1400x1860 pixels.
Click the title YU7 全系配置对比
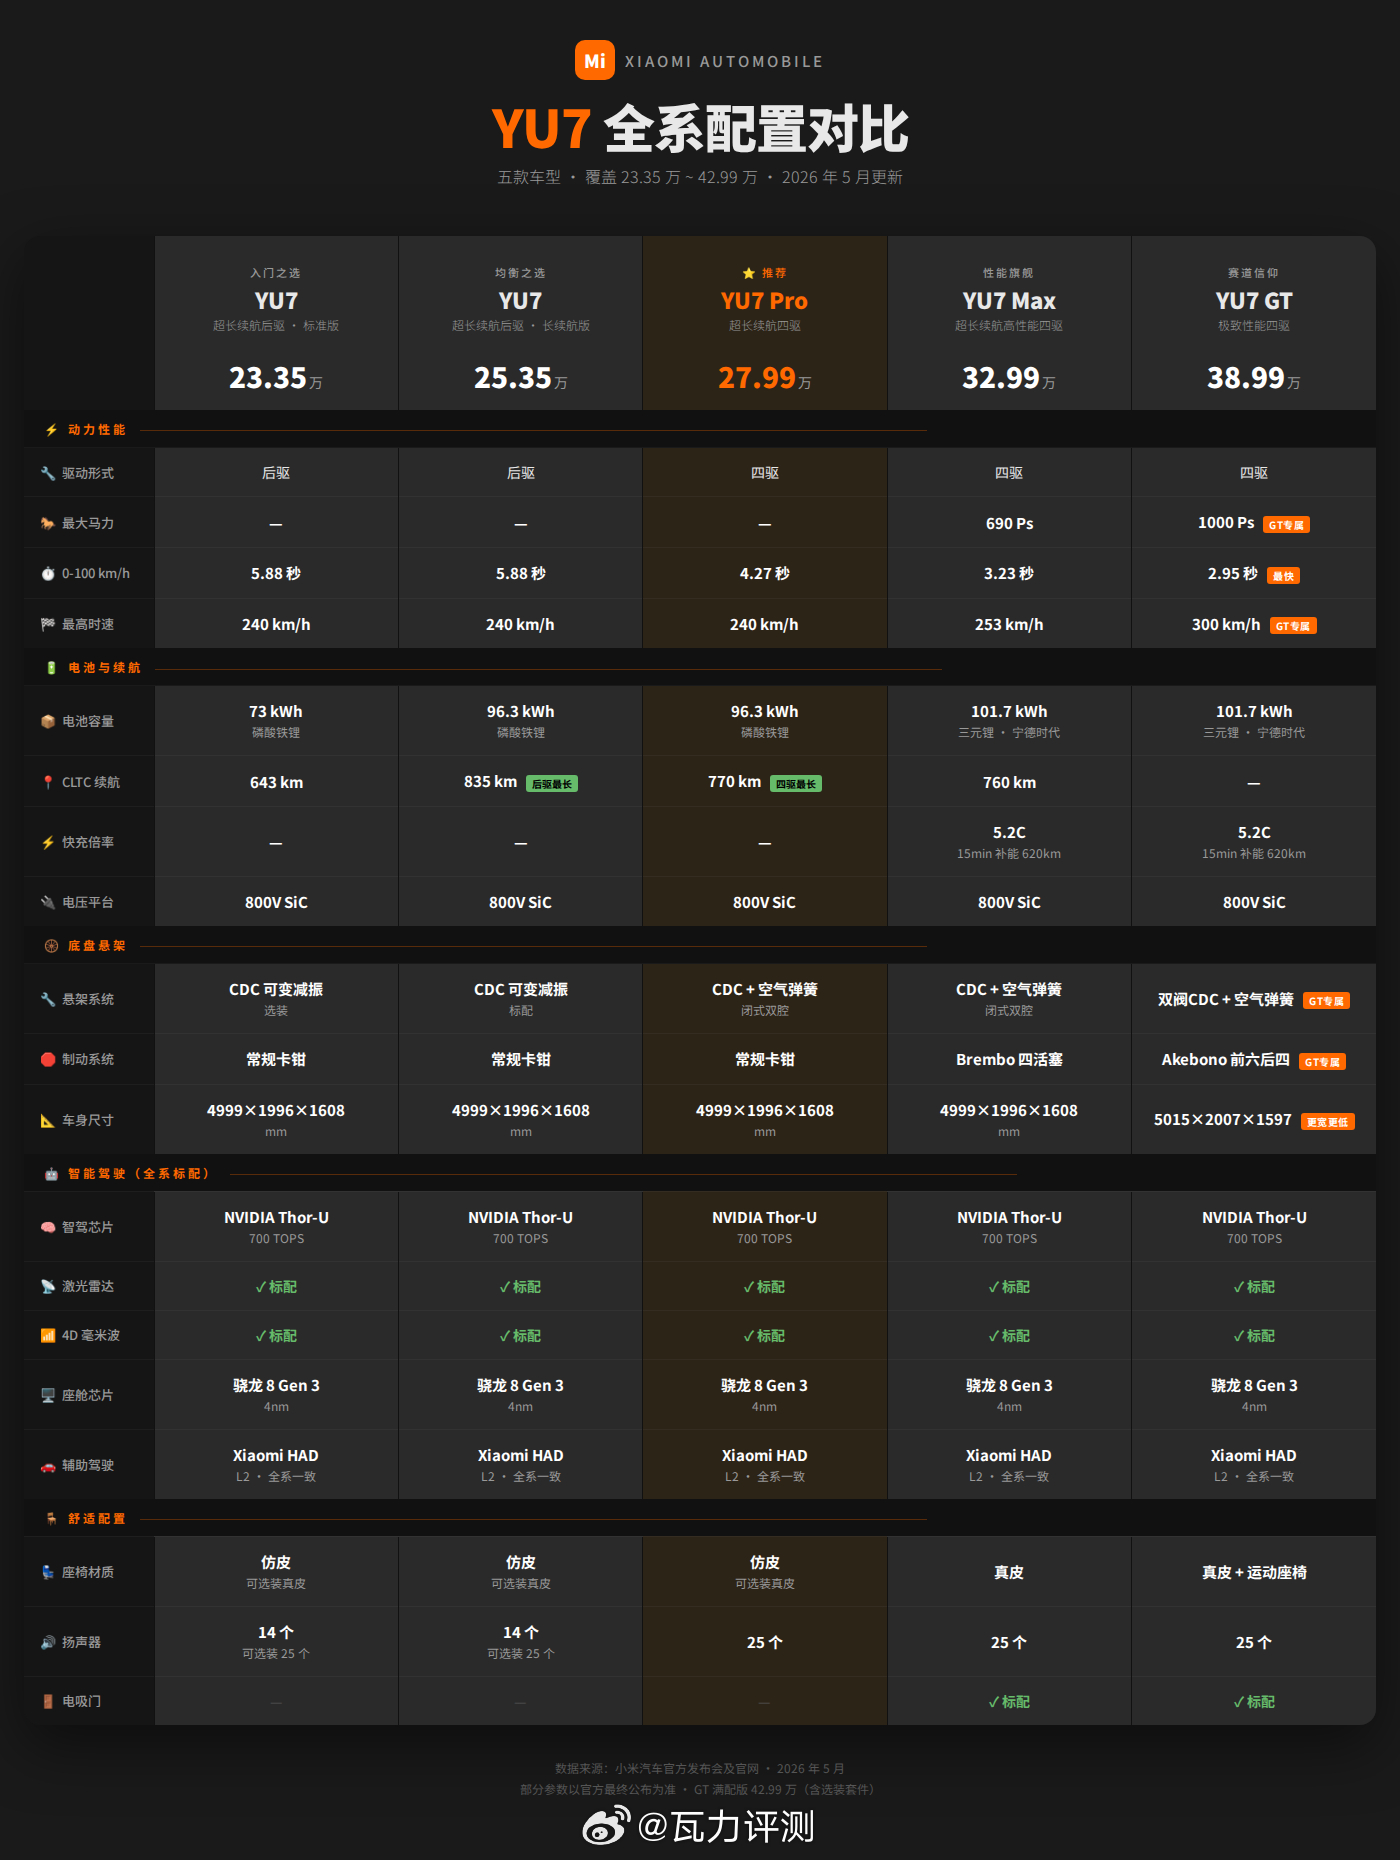click(700, 129)
